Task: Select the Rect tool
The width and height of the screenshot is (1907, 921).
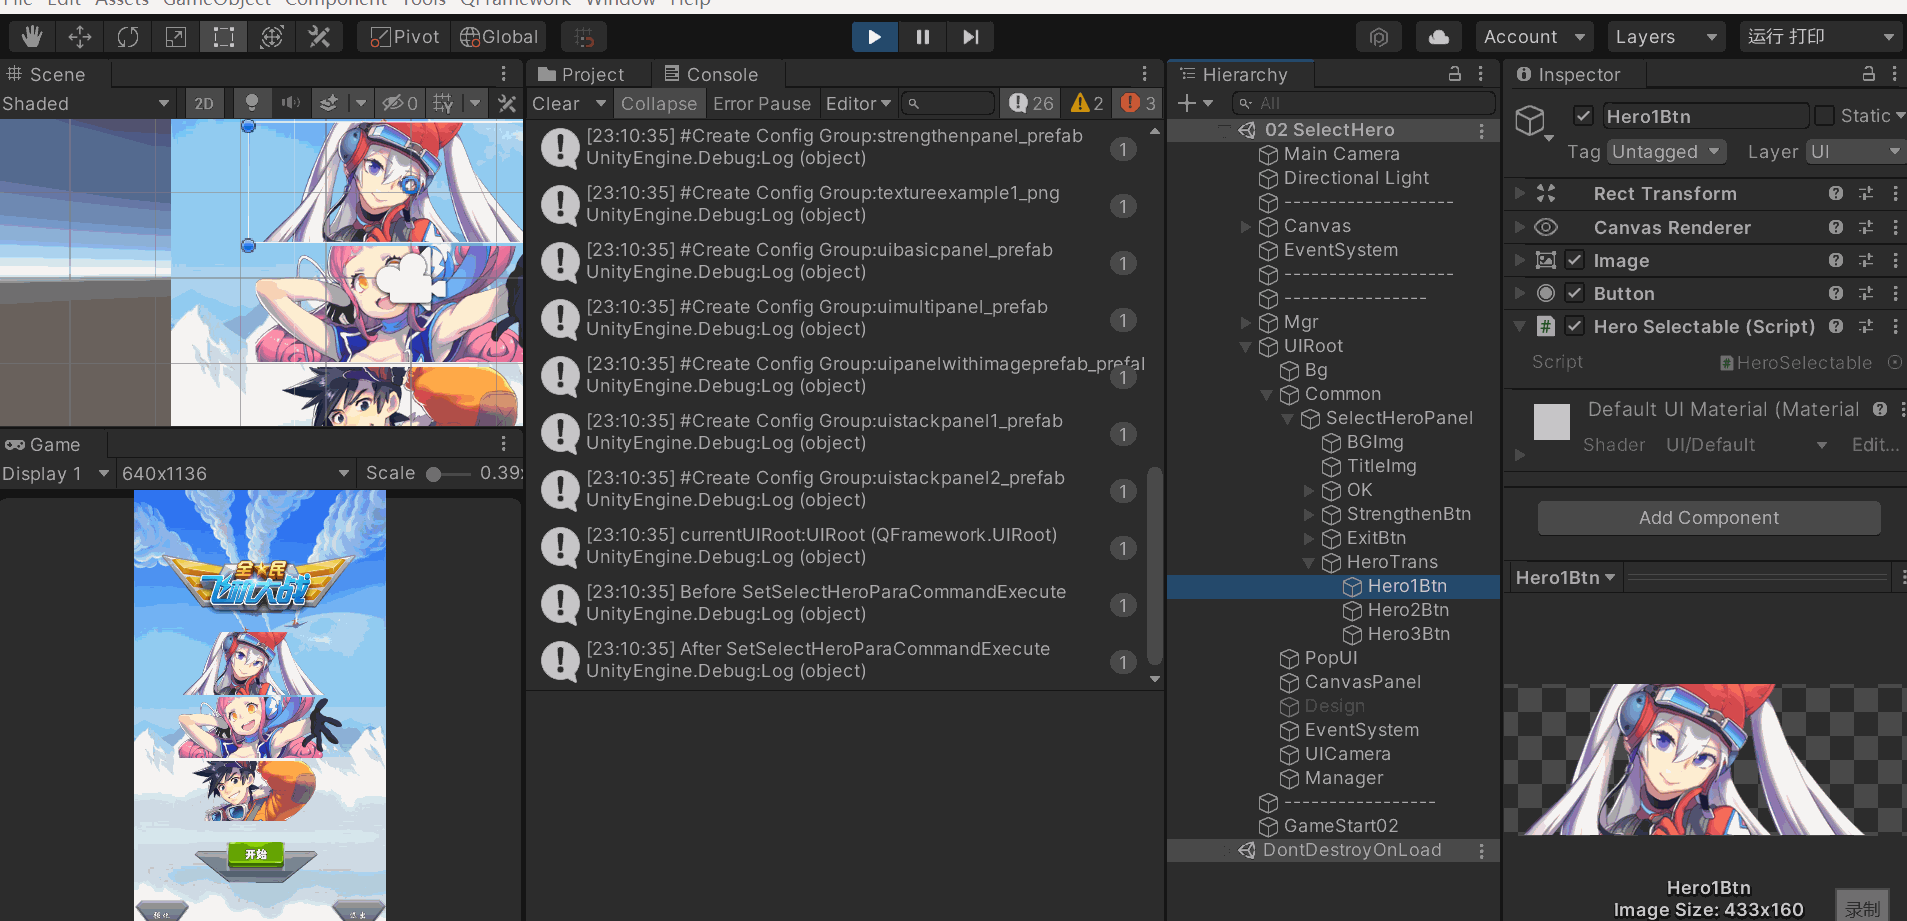Action: click(x=223, y=37)
